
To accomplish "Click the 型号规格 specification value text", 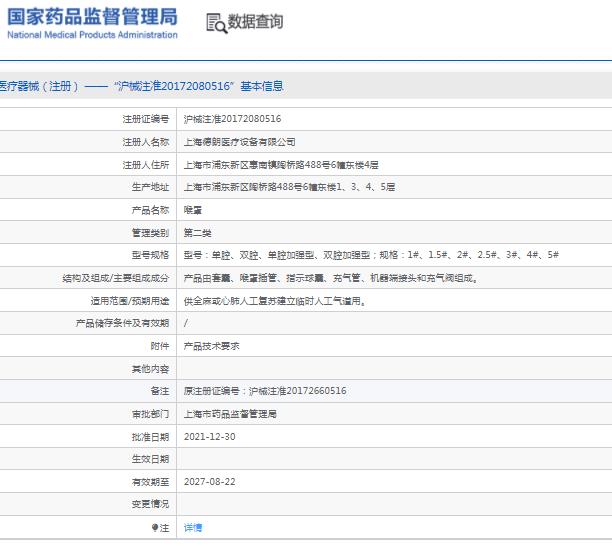I will [x=371, y=255].
